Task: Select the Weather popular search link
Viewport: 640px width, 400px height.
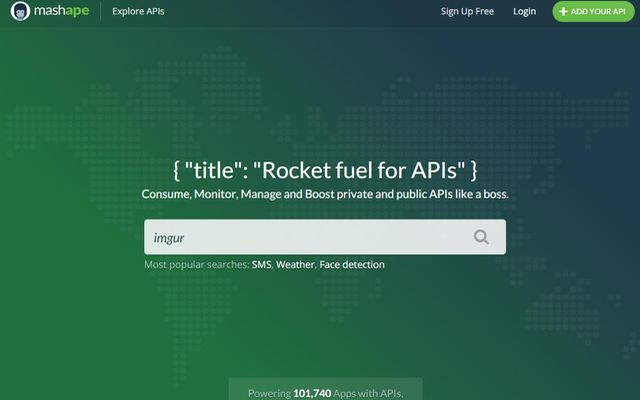Action: tap(295, 264)
